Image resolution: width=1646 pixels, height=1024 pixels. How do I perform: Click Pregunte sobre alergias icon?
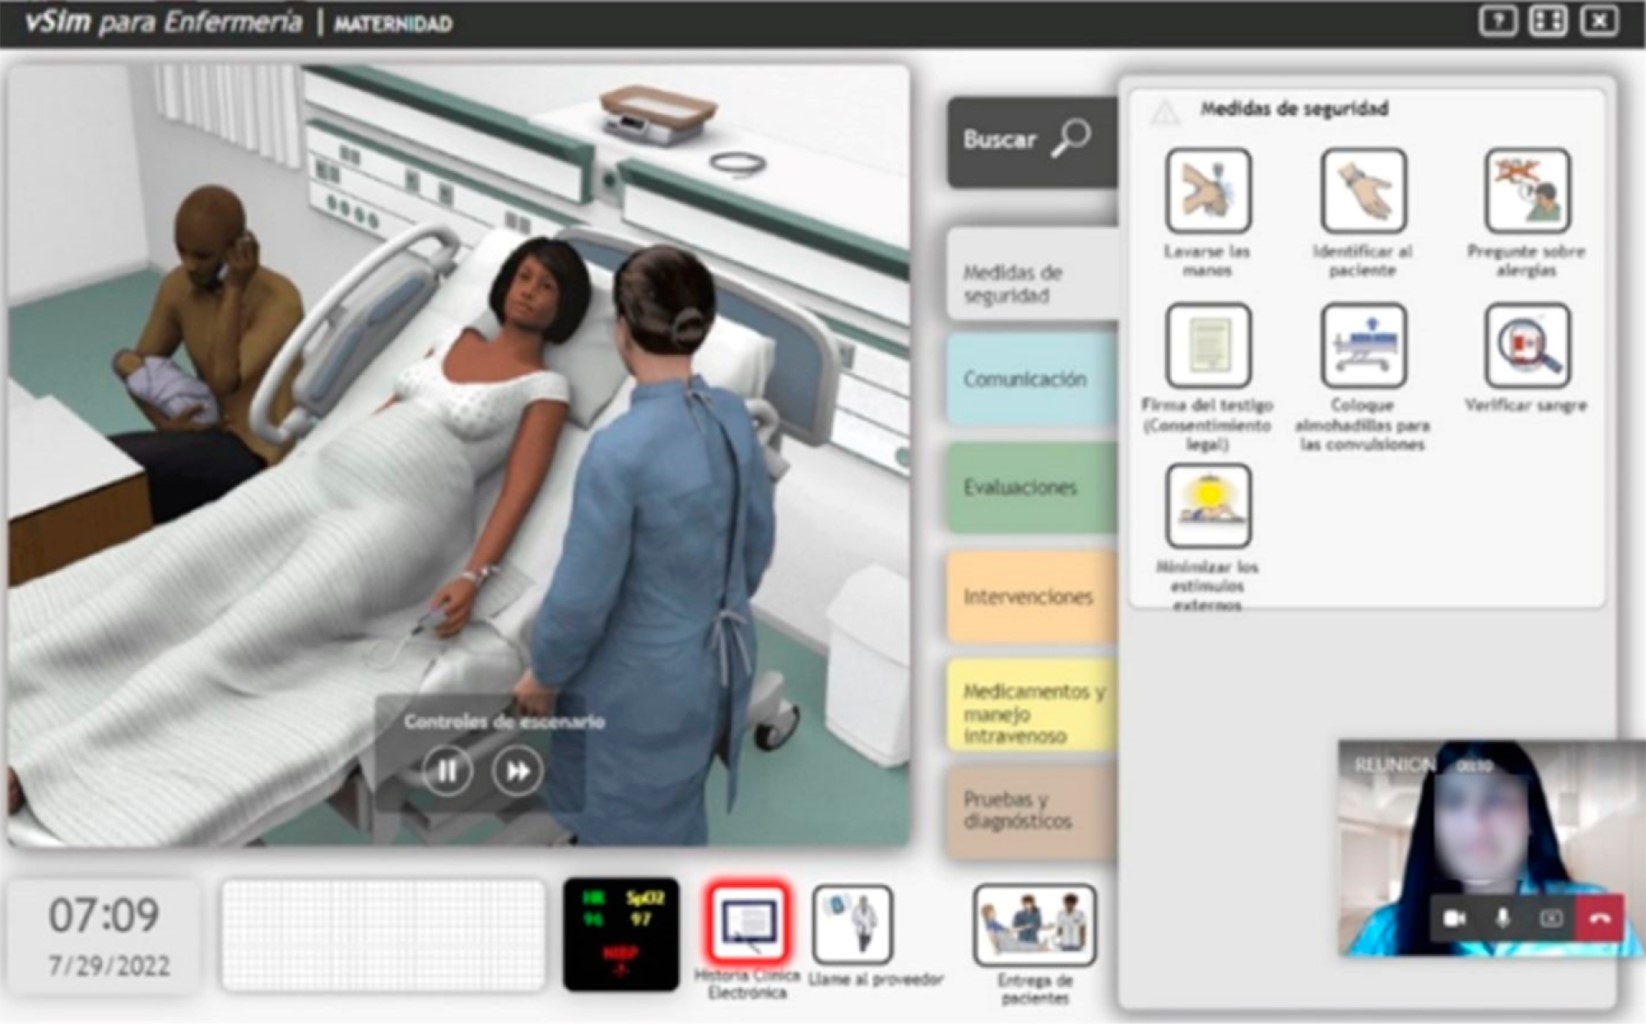(1526, 191)
